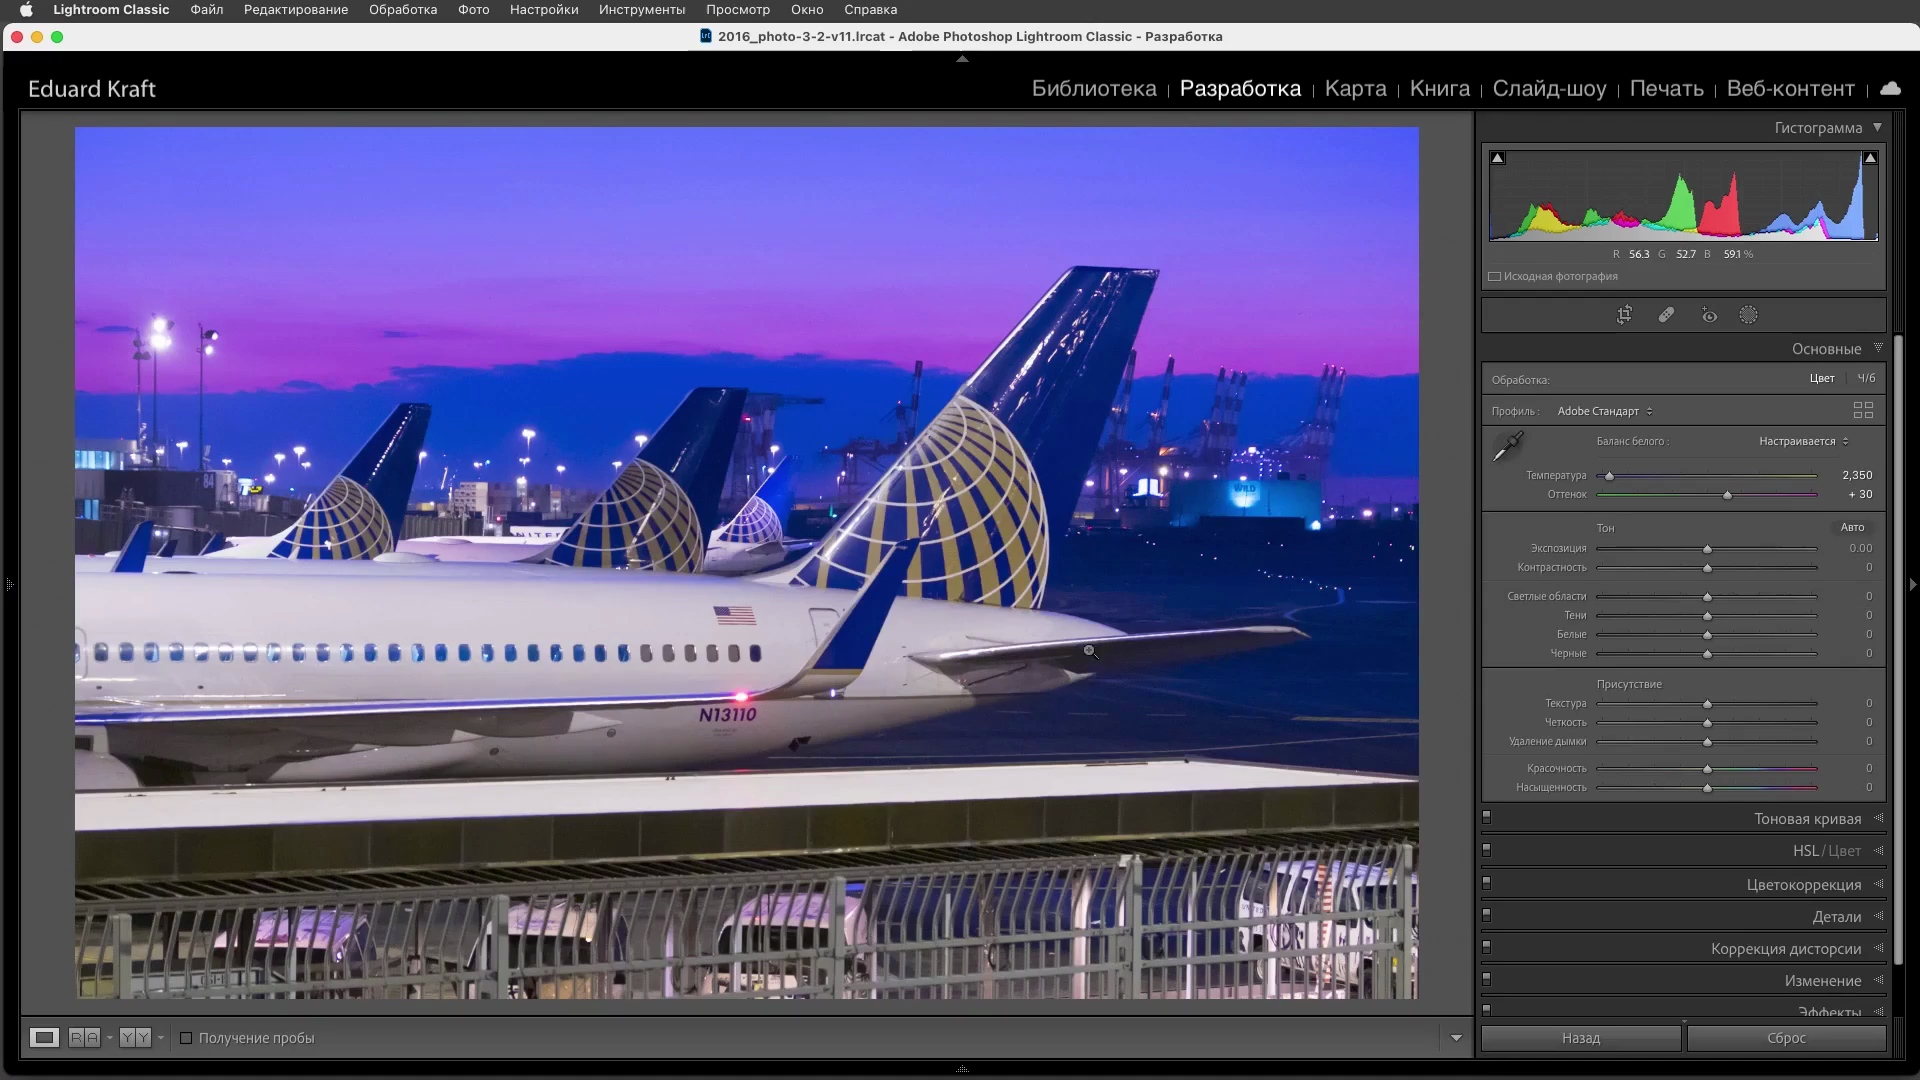Image resolution: width=1920 pixels, height=1080 pixels.
Task: Switch to the RA reference view
Action: [x=84, y=1038]
